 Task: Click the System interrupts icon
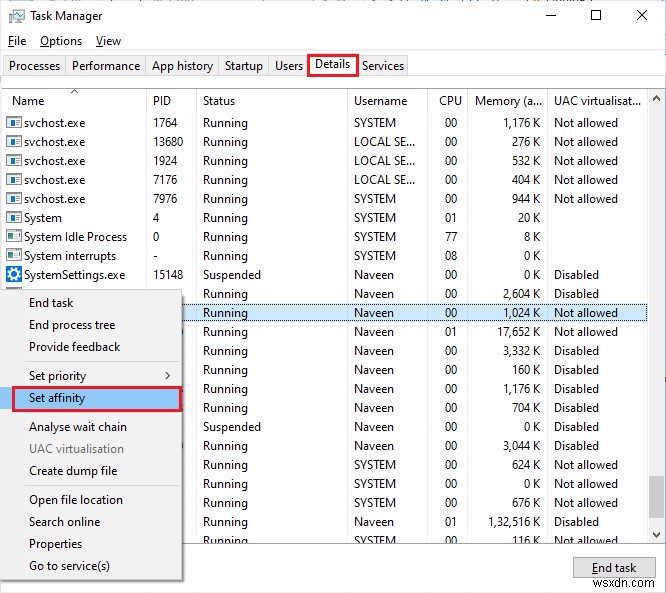click(14, 255)
